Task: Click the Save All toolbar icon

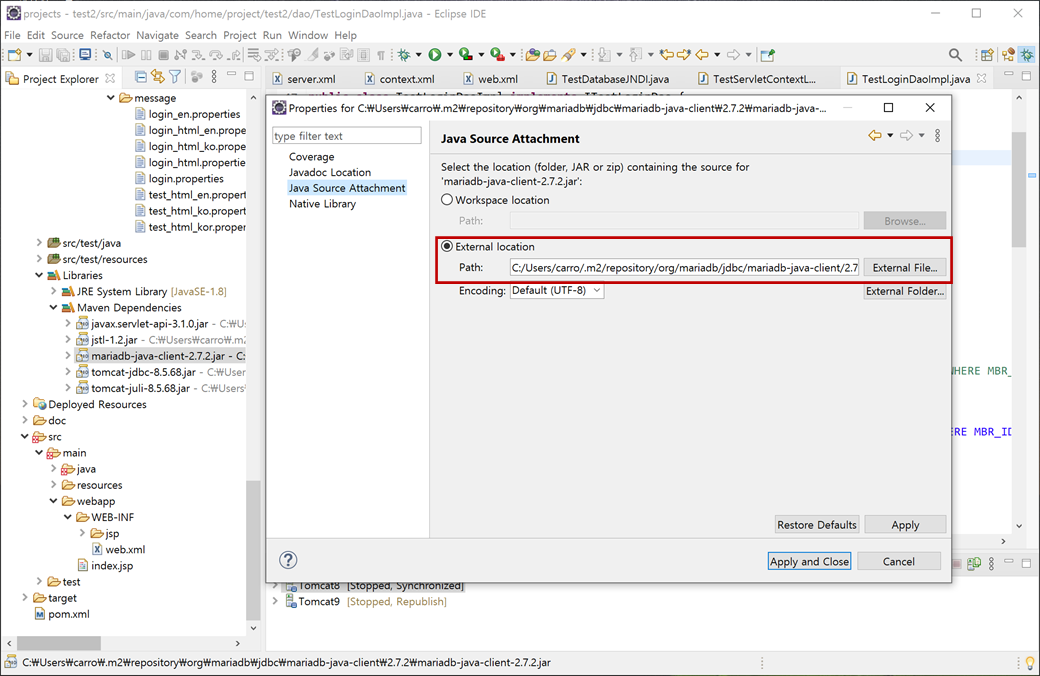Action: coord(63,55)
